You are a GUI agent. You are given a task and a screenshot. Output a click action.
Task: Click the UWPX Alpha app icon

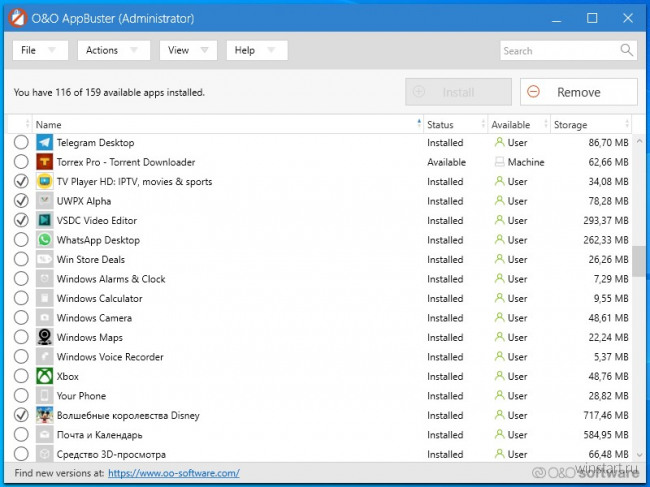(x=44, y=201)
